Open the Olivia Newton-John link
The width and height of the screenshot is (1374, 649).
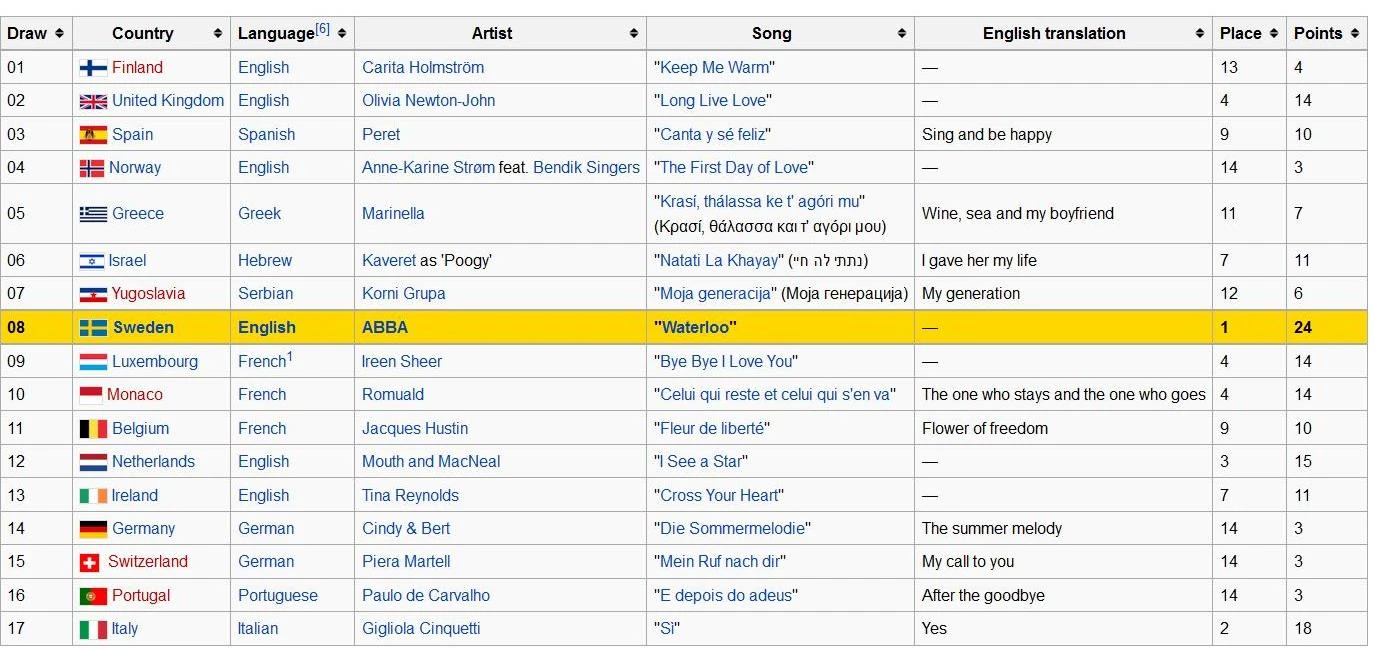pyautogui.click(x=428, y=101)
